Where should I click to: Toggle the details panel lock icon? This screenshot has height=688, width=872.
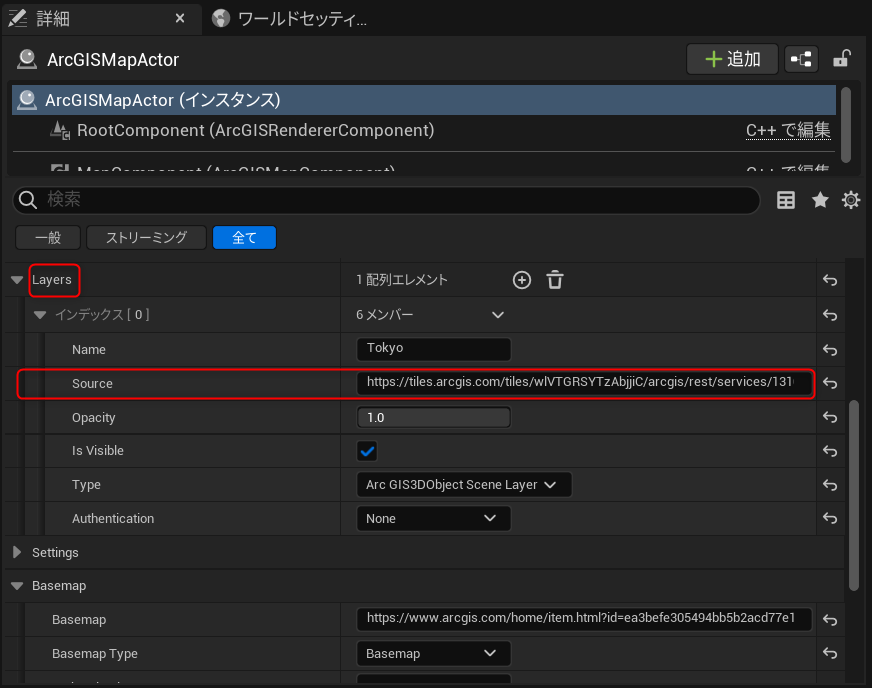(842, 58)
